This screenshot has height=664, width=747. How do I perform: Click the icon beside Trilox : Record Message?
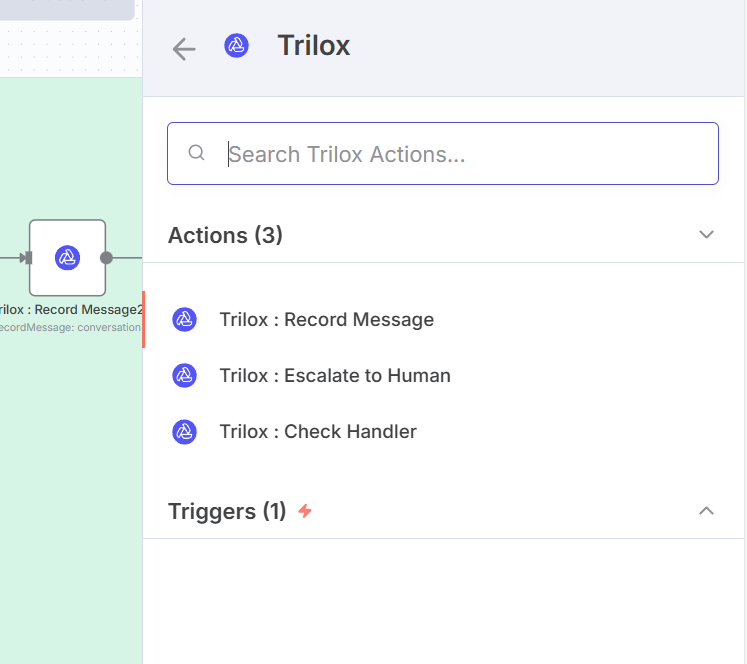pos(184,319)
